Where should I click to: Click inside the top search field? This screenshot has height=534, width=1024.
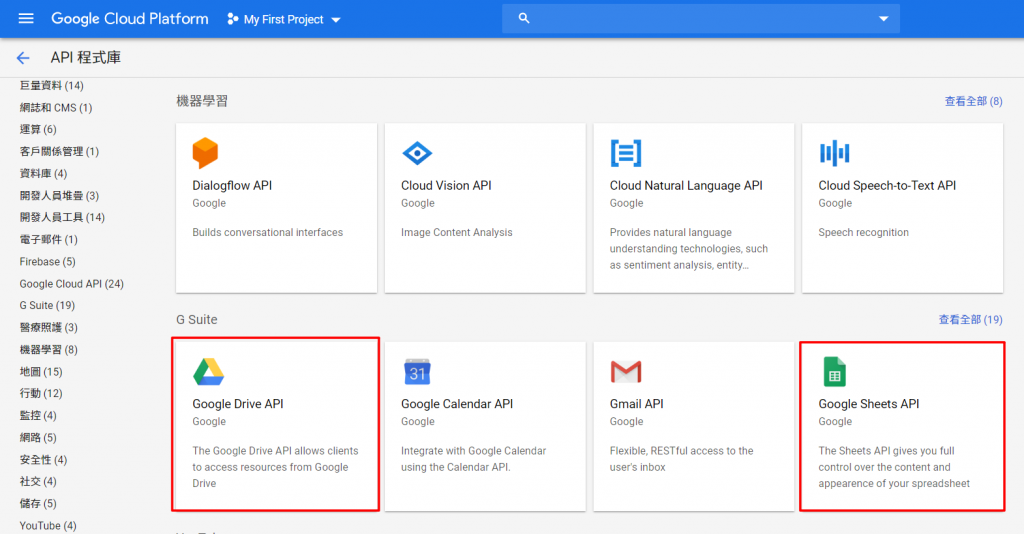(700, 18)
